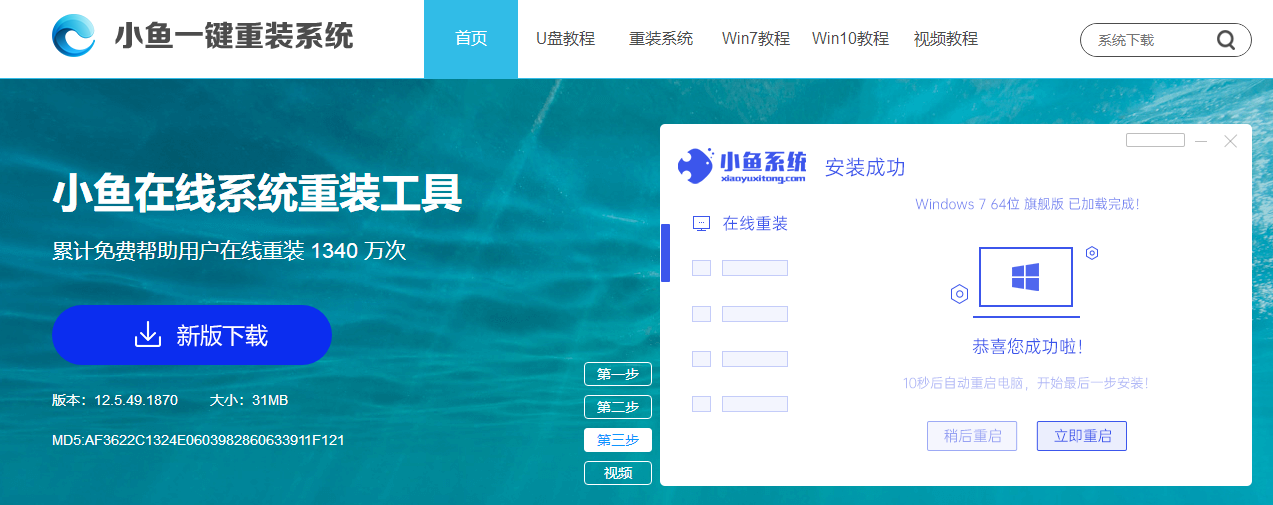
Task: Click the monitor icon beside 在线重装
Action: (x=702, y=224)
